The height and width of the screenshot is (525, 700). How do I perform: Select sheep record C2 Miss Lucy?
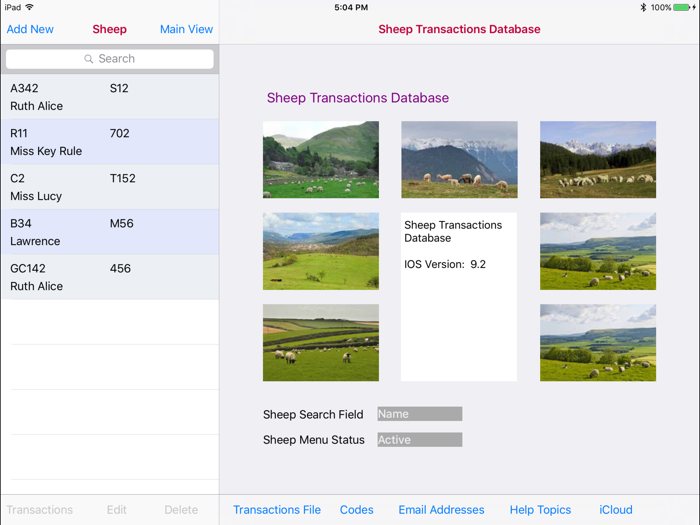pyautogui.click(x=110, y=187)
